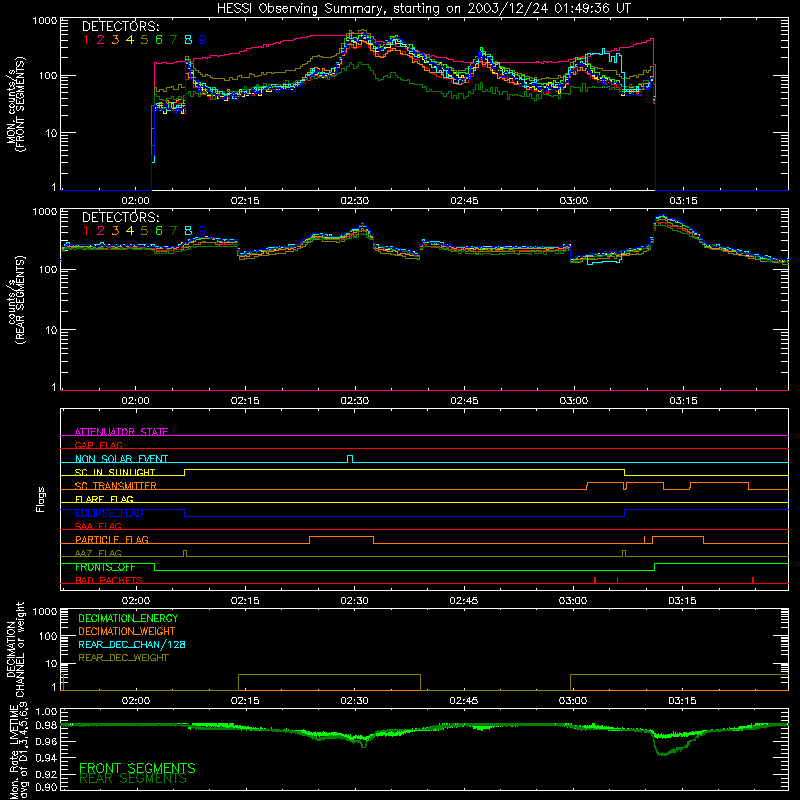Click the 0.94 value on livetime axis
This screenshot has height=800, width=800.
46,758
